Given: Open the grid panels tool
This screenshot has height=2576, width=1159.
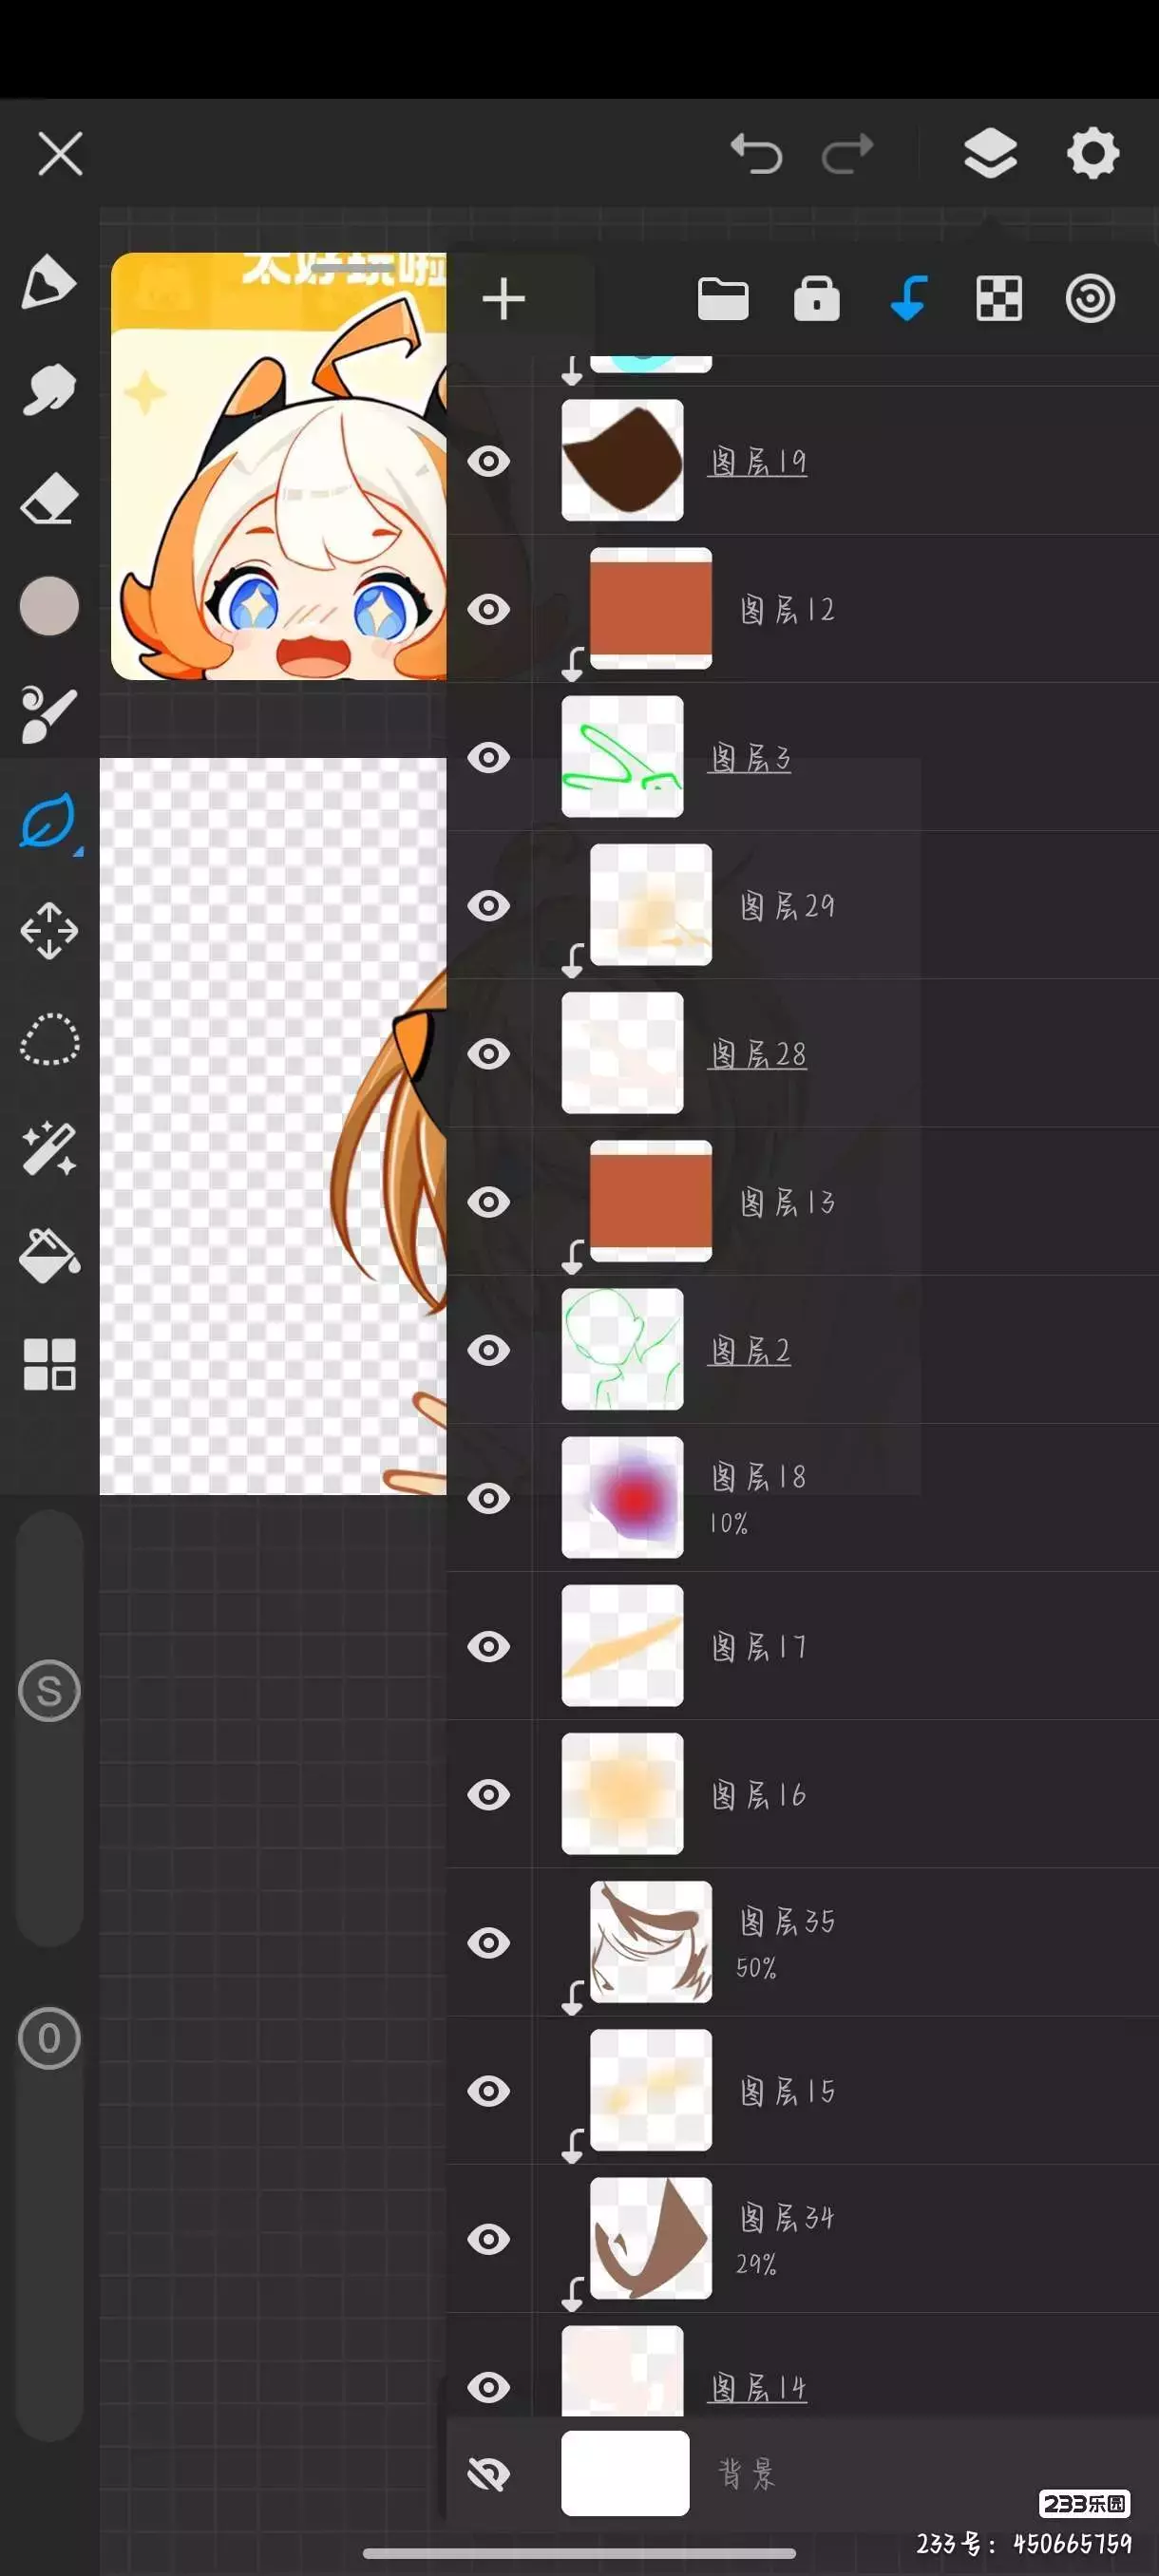Looking at the screenshot, I should 49,1364.
